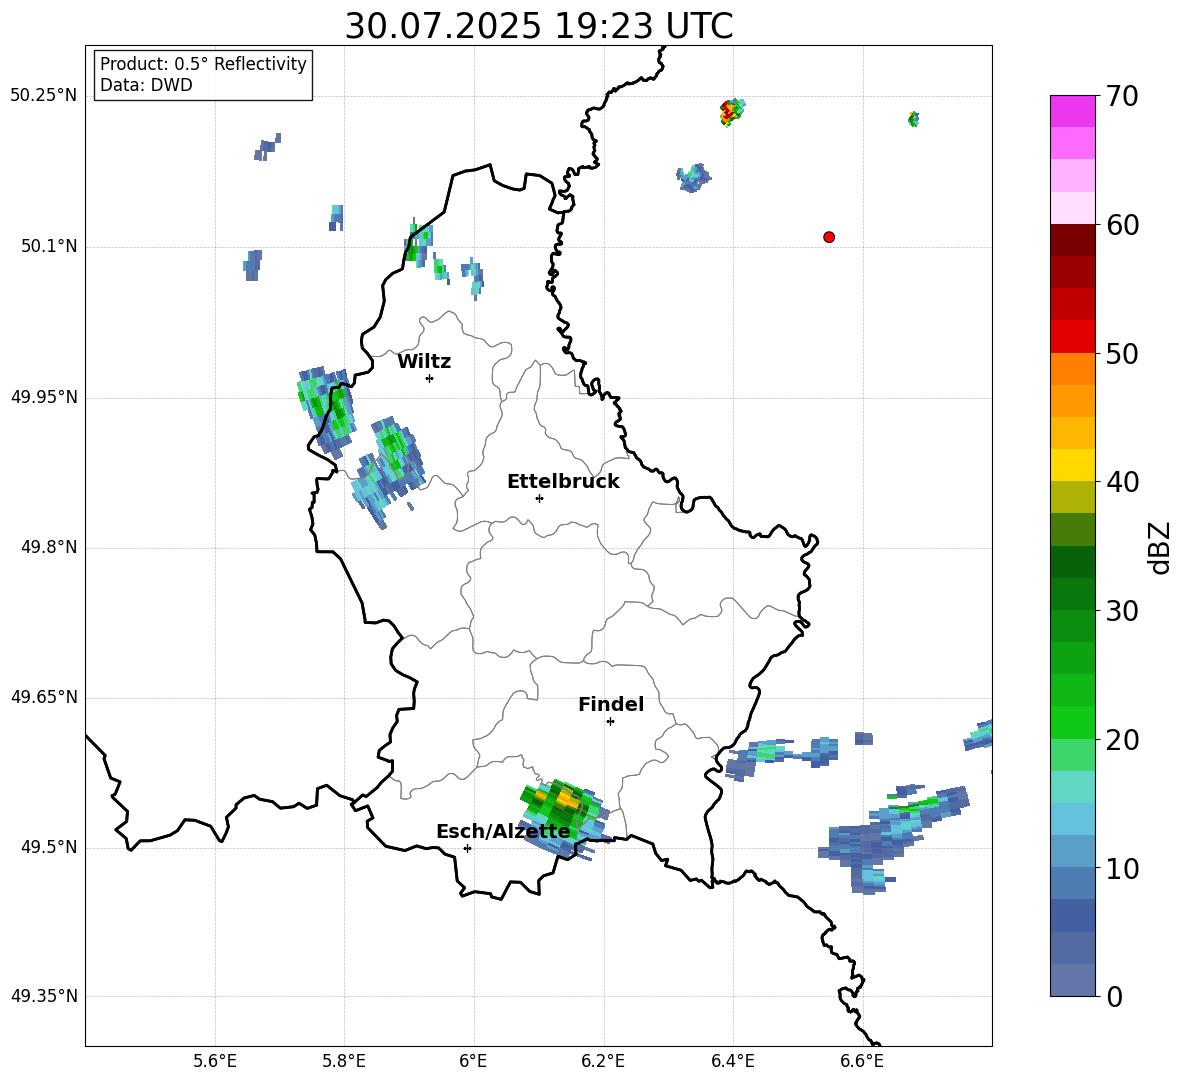
Task: Click the title '30.07.2025 19:23 UTC'
Action: (x=539, y=26)
